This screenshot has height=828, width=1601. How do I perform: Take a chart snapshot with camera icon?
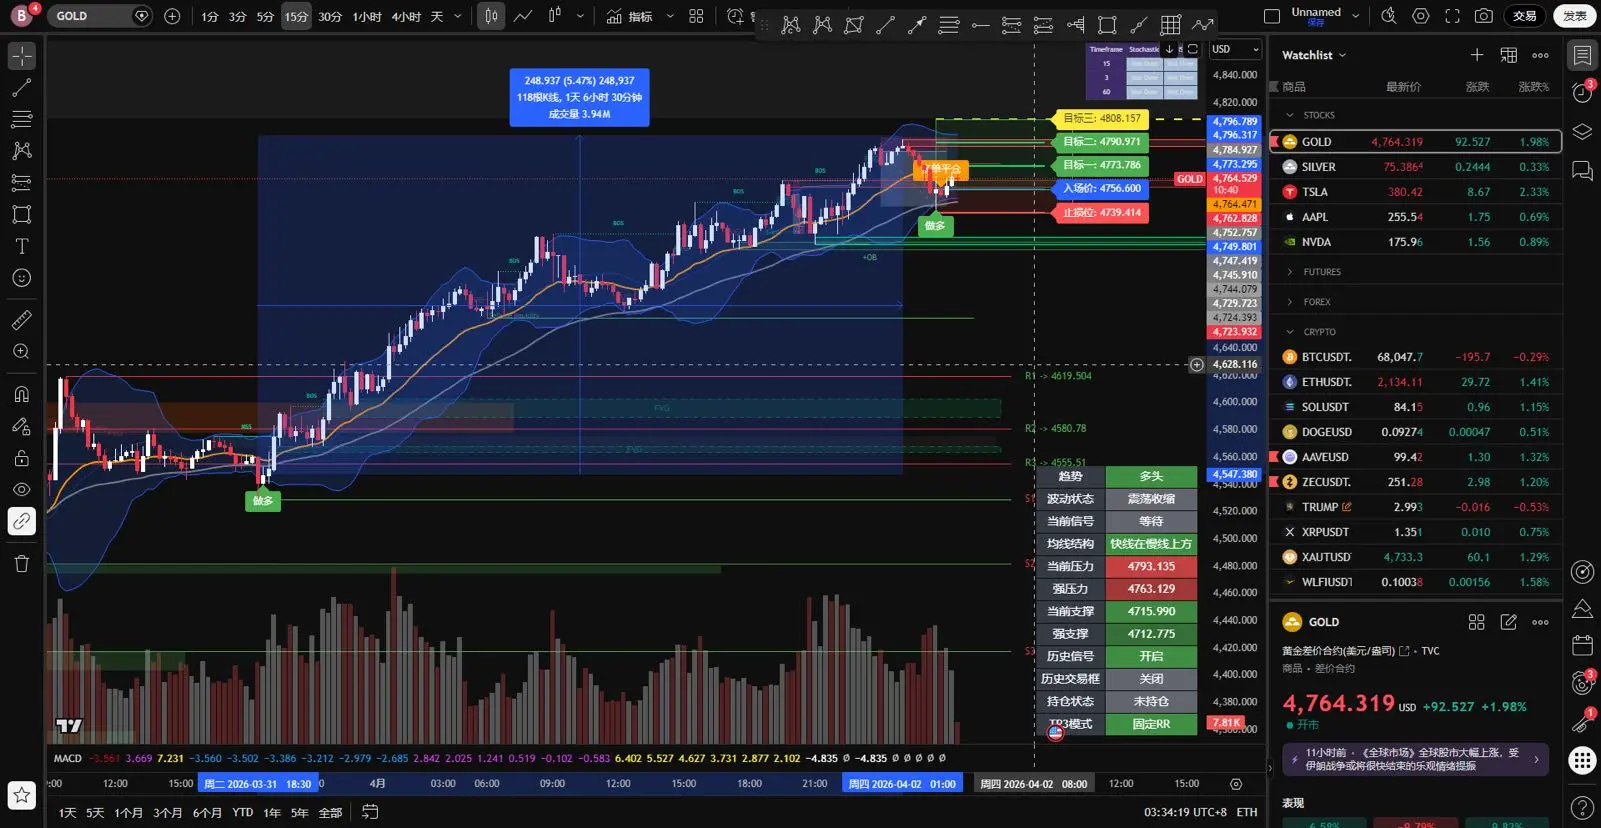(1484, 16)
